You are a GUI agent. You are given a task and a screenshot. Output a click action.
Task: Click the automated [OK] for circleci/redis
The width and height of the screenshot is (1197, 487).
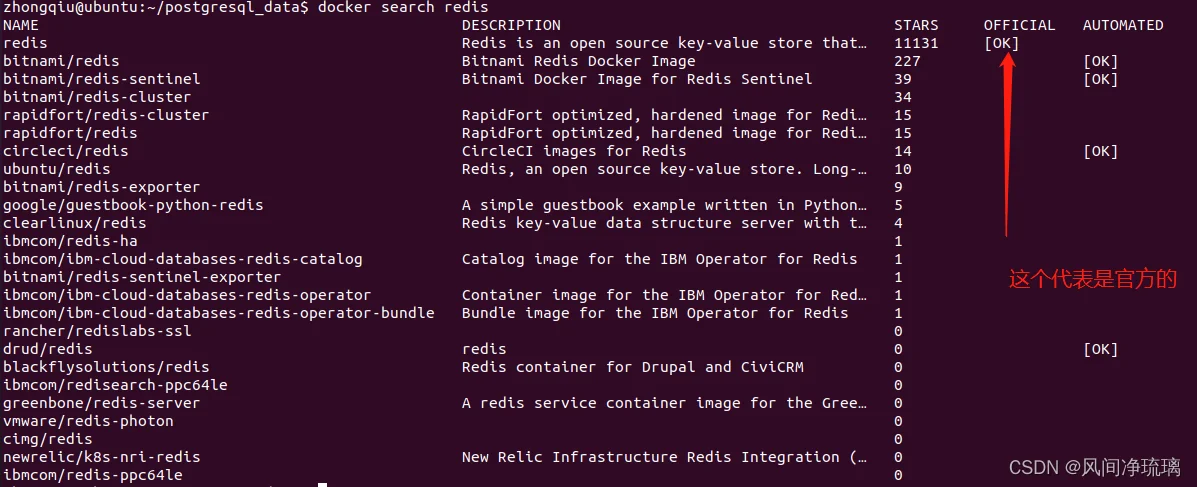pos(1100,151)
